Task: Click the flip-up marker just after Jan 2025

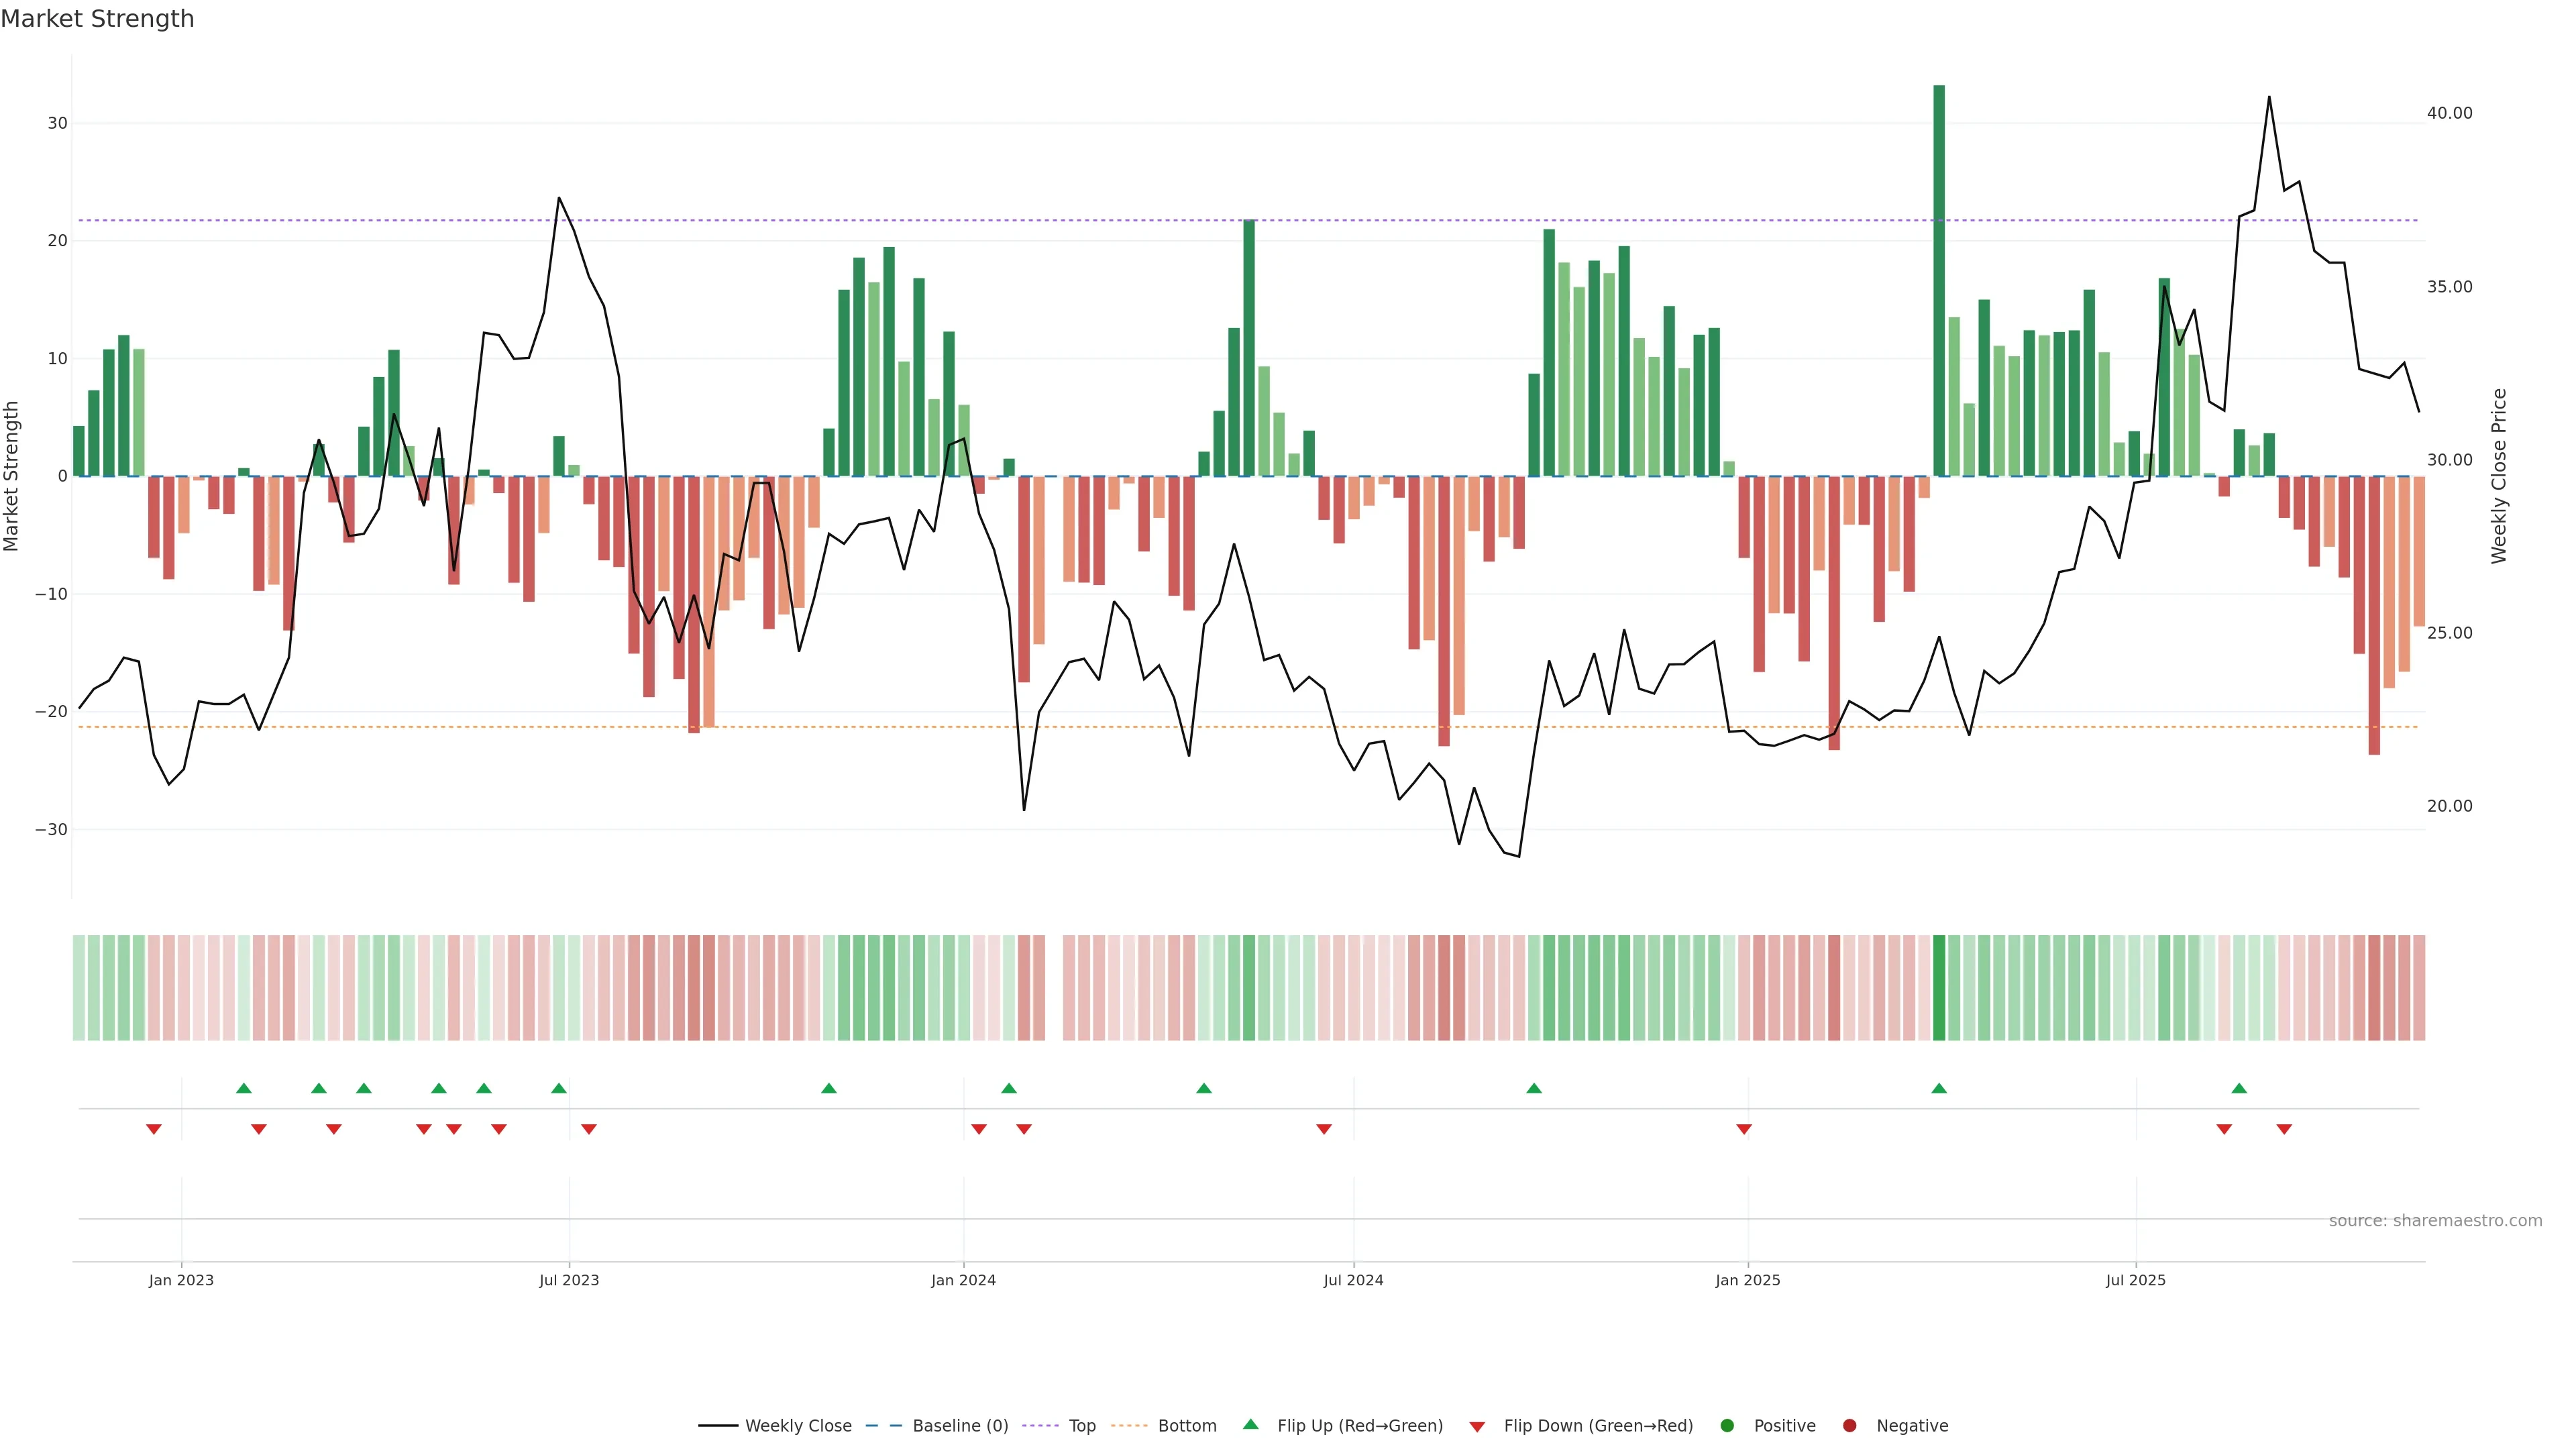Action: [x=1939, y=1088]
